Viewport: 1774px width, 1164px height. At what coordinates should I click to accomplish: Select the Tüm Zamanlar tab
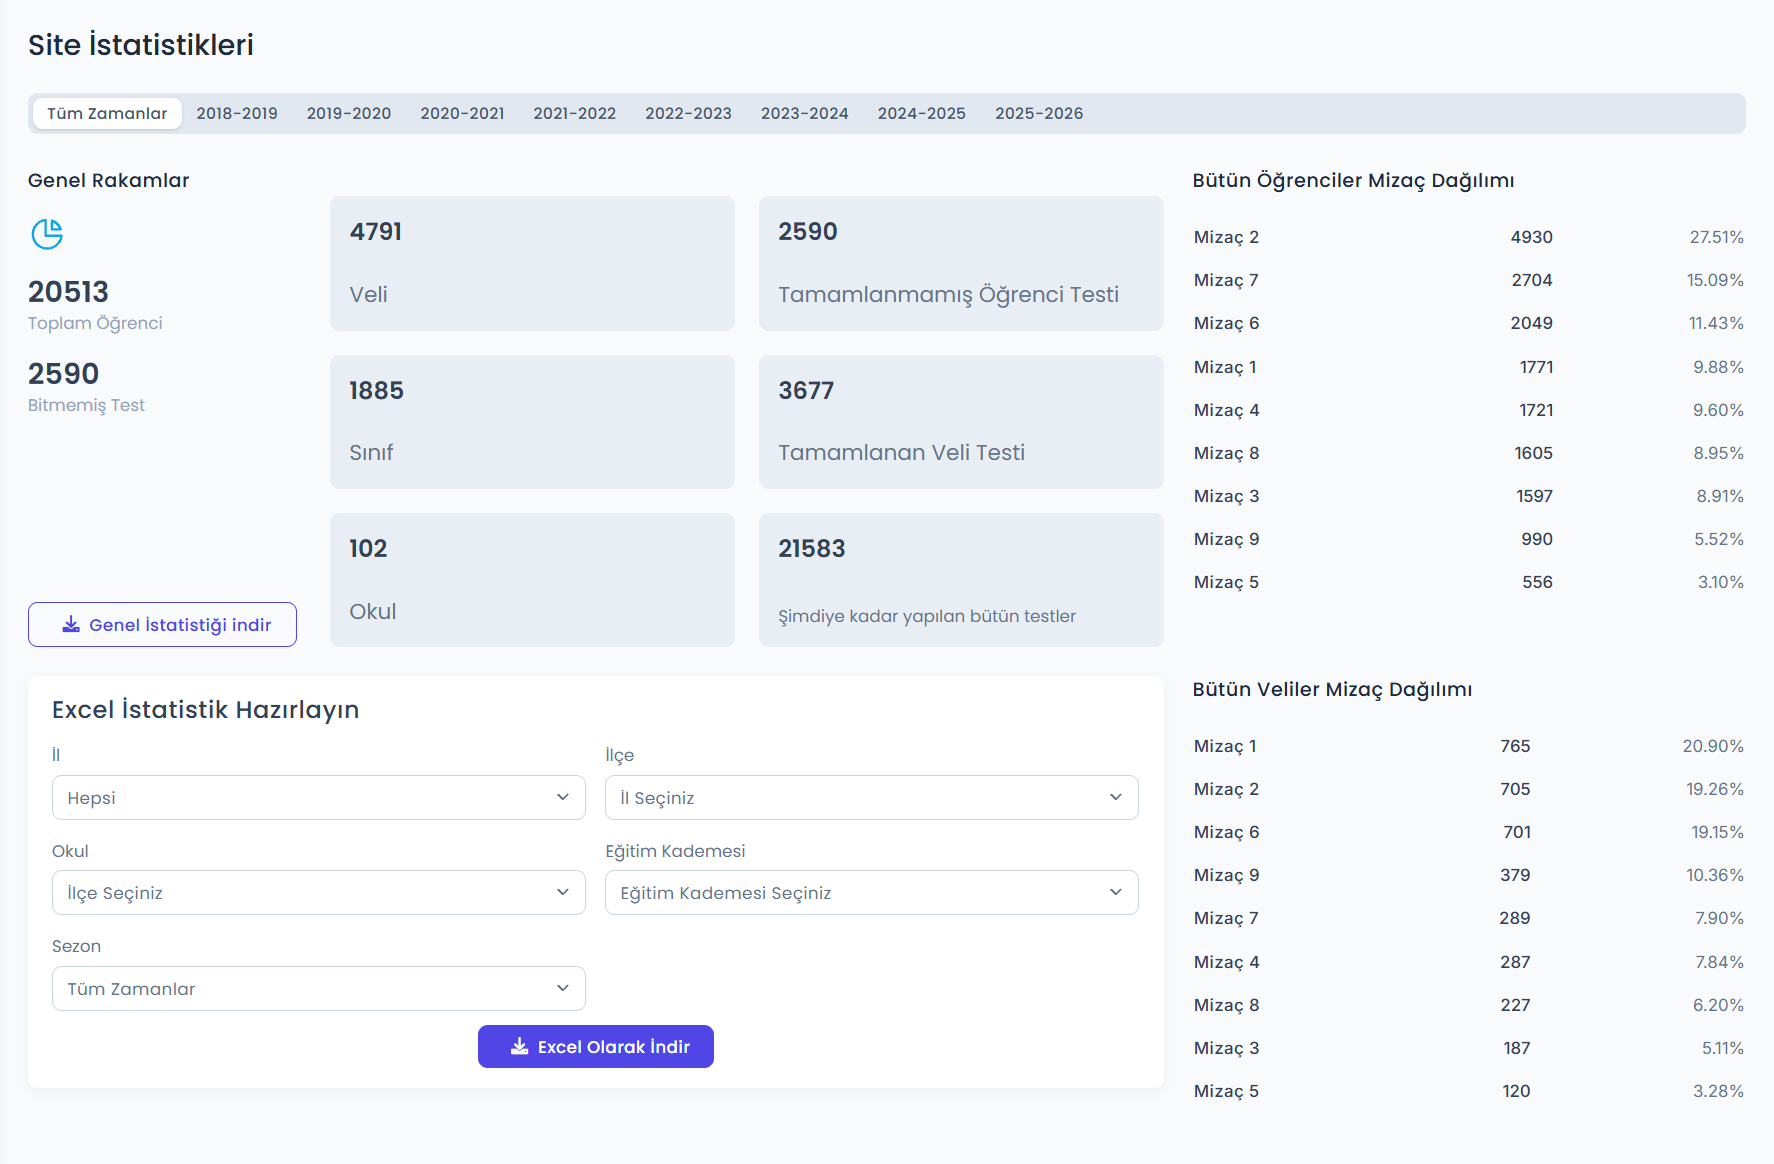pyautogui.click(x=107, y=113)
